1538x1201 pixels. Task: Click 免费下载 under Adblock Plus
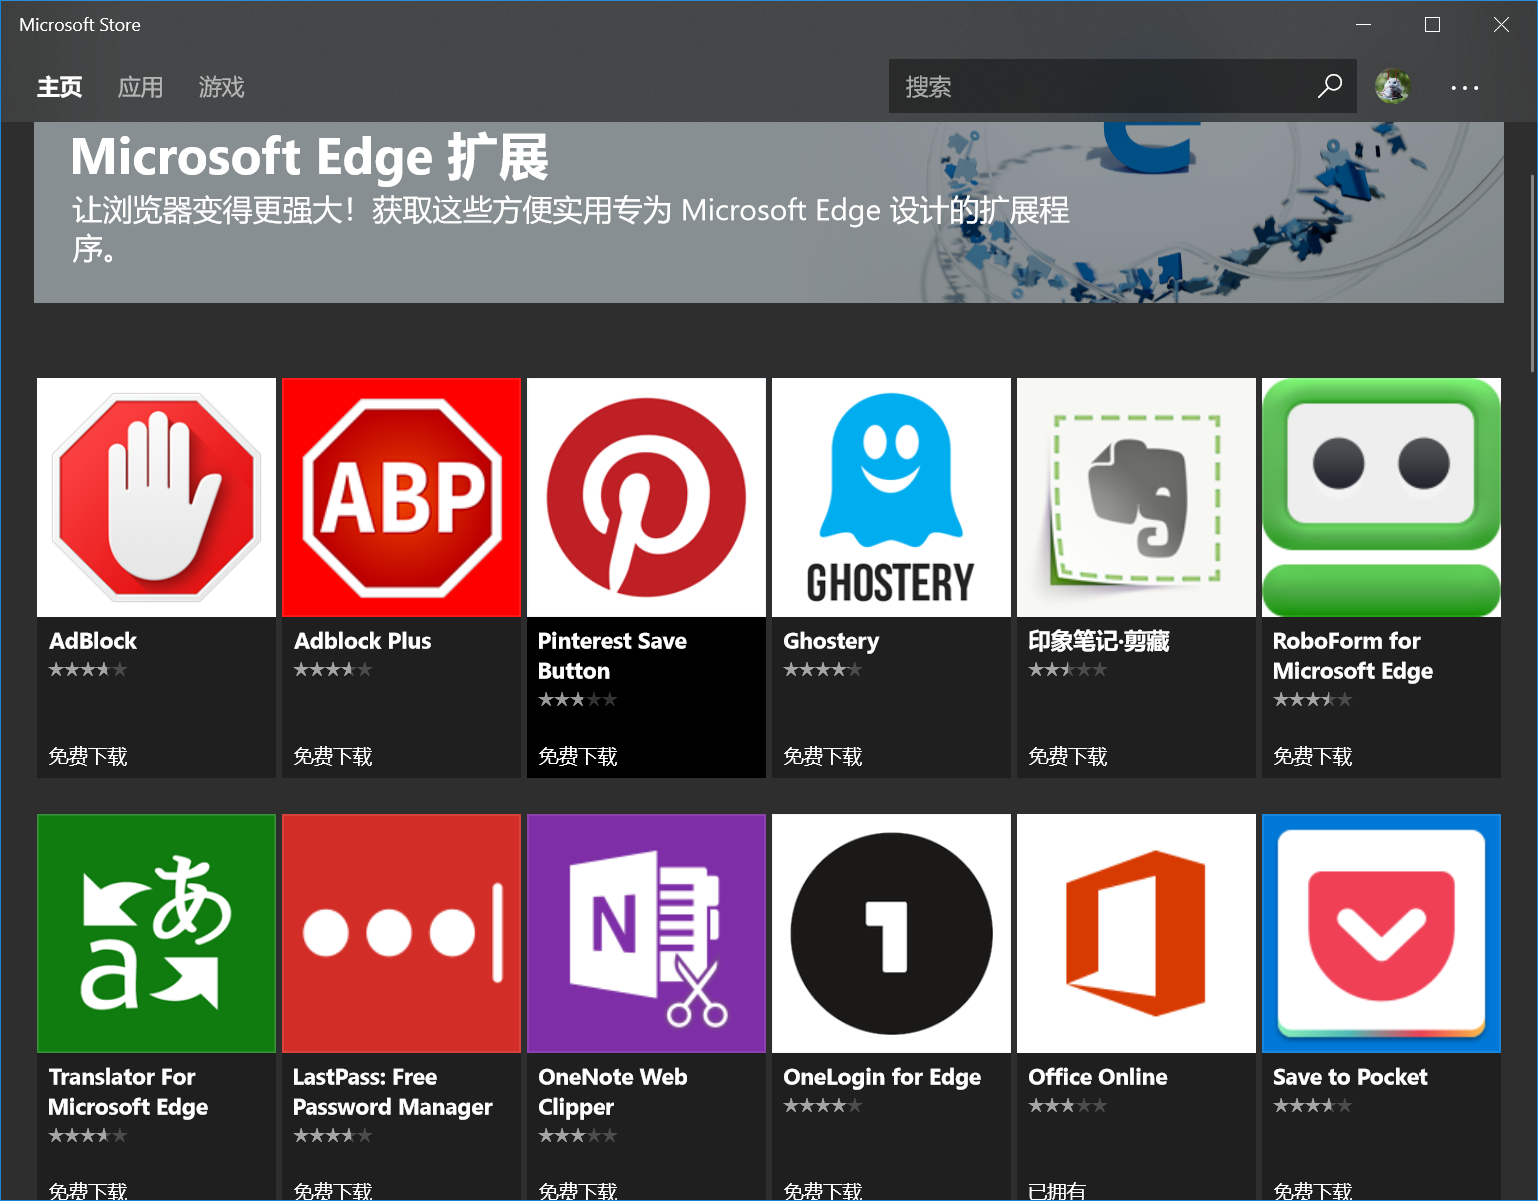[333, 757]
